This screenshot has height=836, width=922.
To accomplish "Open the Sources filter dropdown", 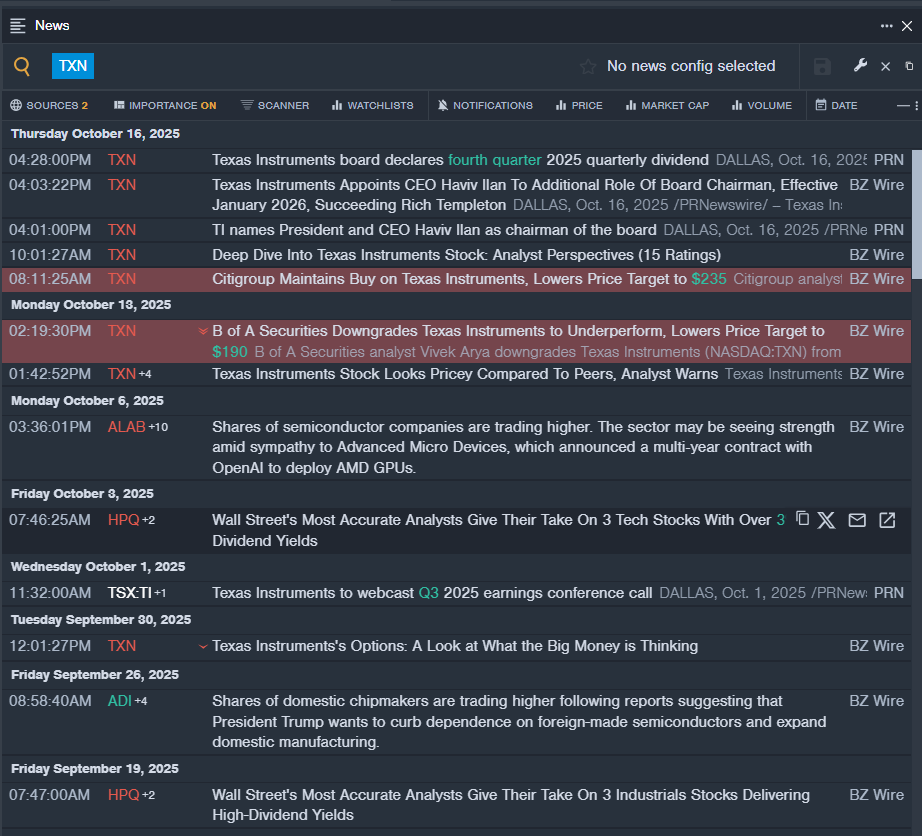I will pyautogui.click(x=49, y=105).
